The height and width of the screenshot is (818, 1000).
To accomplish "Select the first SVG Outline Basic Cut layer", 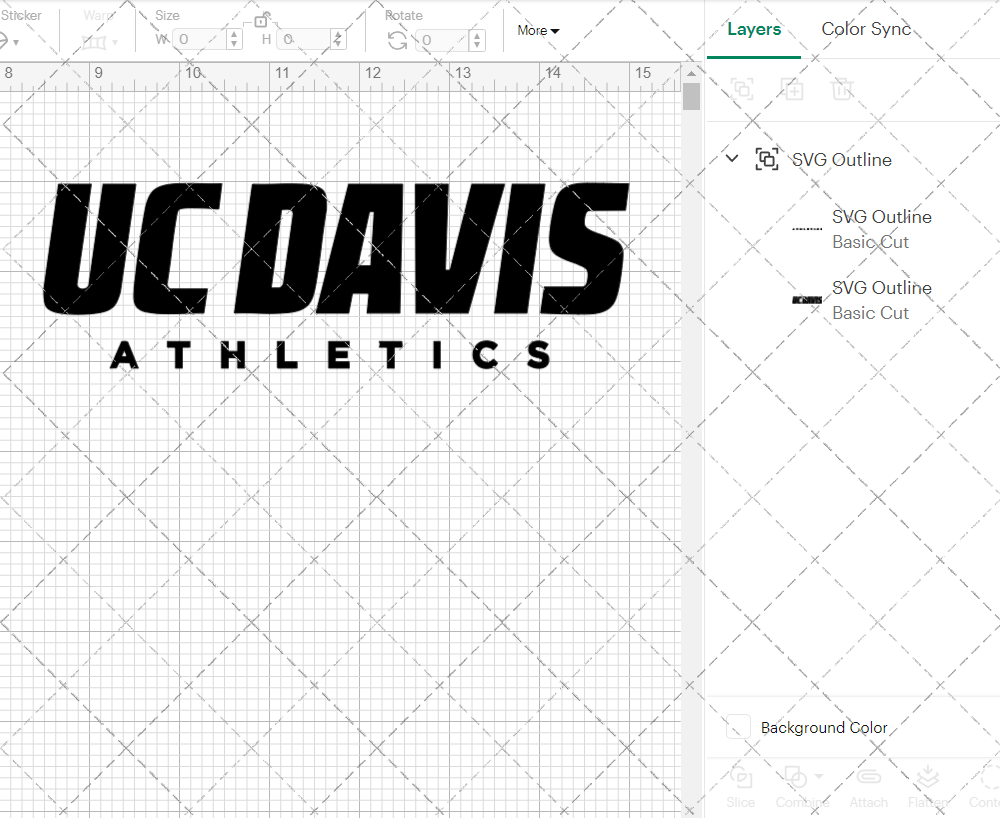I will pos(881,229).
